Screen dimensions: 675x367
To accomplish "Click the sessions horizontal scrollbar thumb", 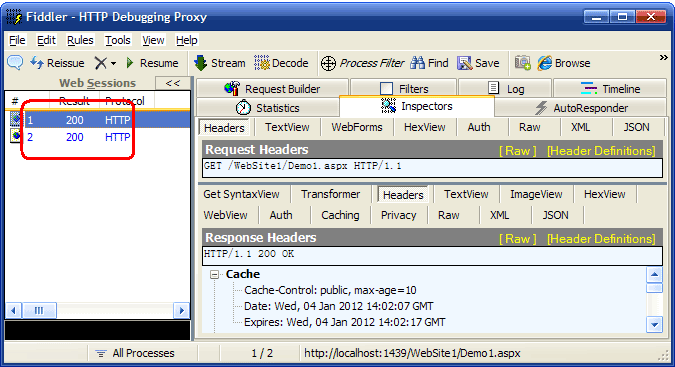I will [39, 310].
